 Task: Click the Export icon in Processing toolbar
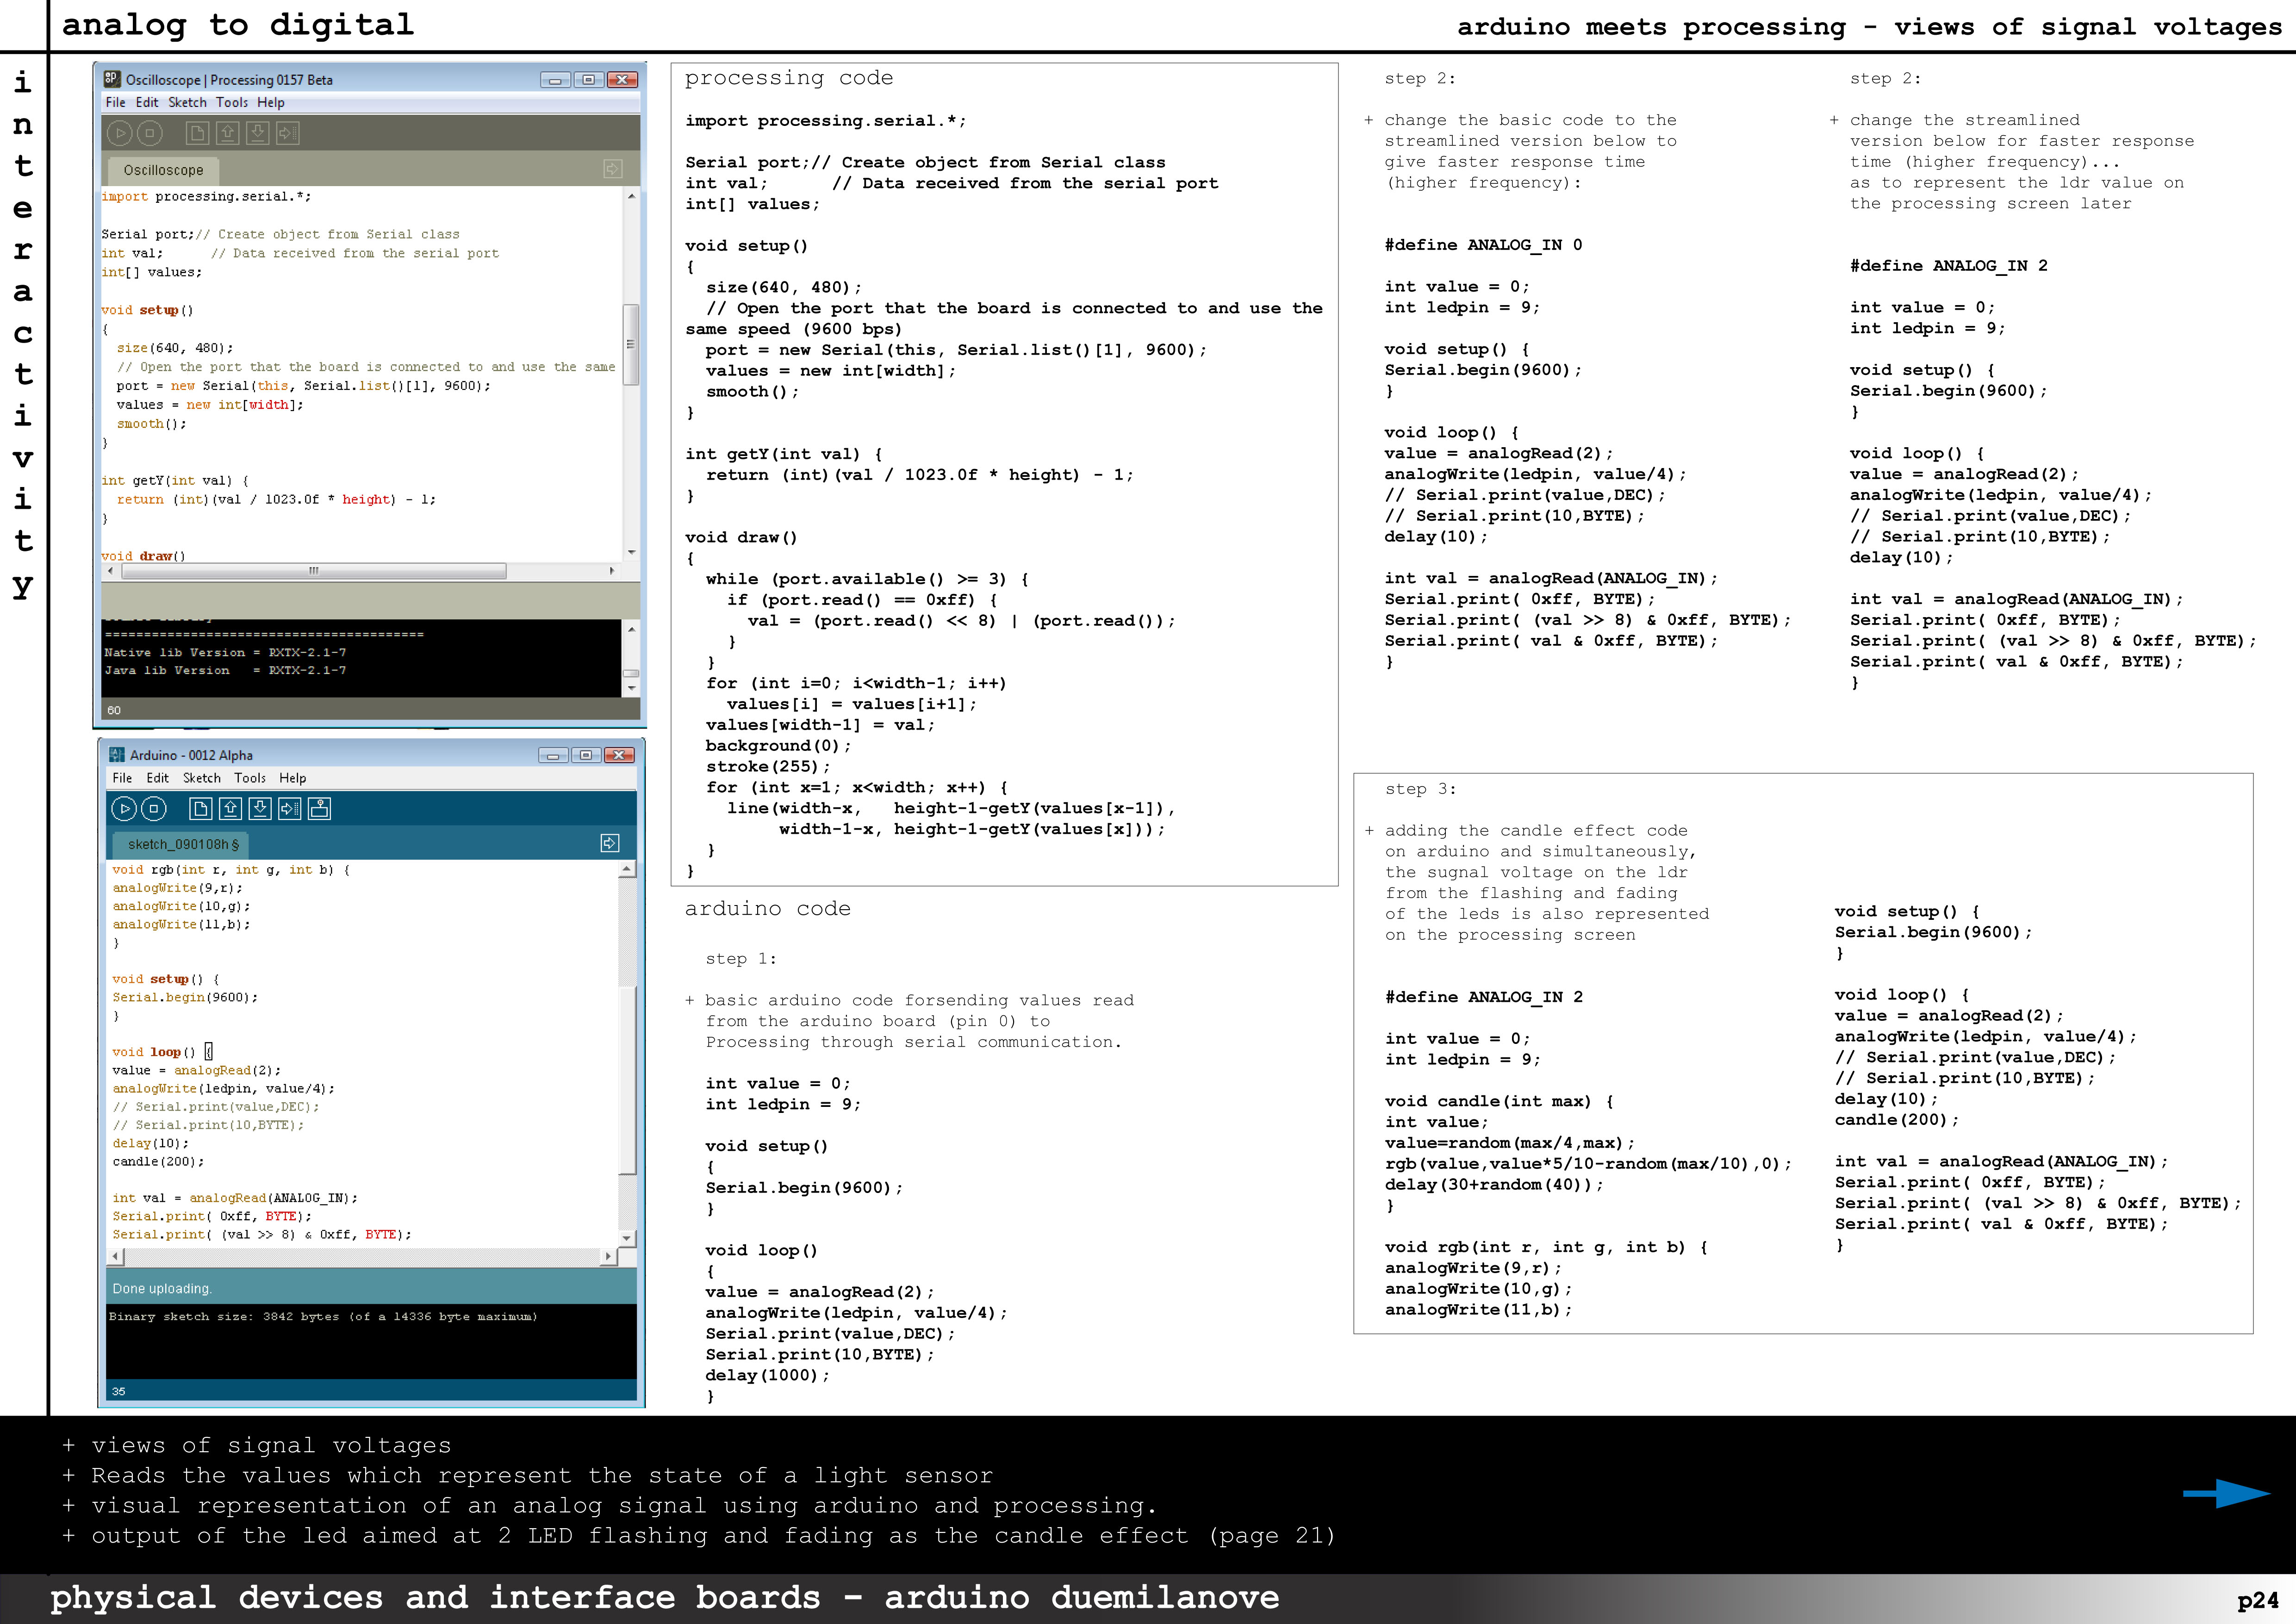click(287, 133)
